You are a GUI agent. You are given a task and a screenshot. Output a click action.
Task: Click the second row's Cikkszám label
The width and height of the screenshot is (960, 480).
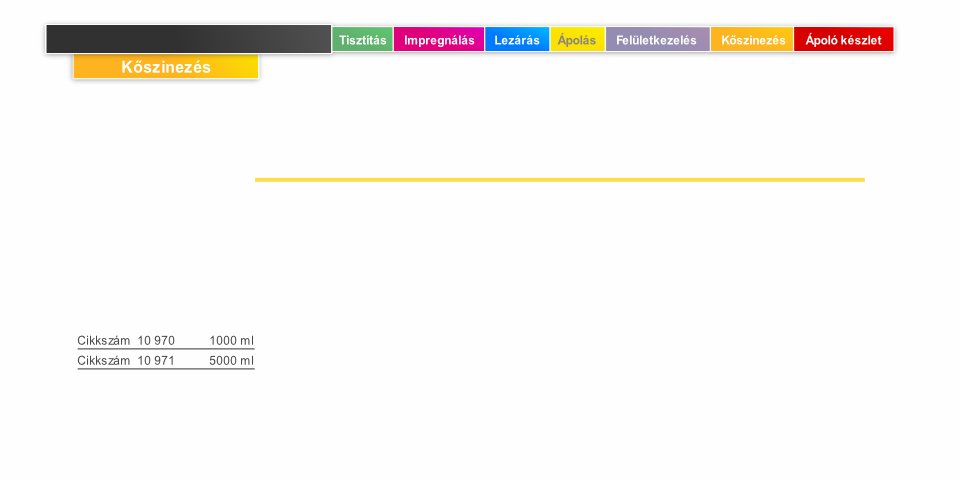tap(103, 361)
